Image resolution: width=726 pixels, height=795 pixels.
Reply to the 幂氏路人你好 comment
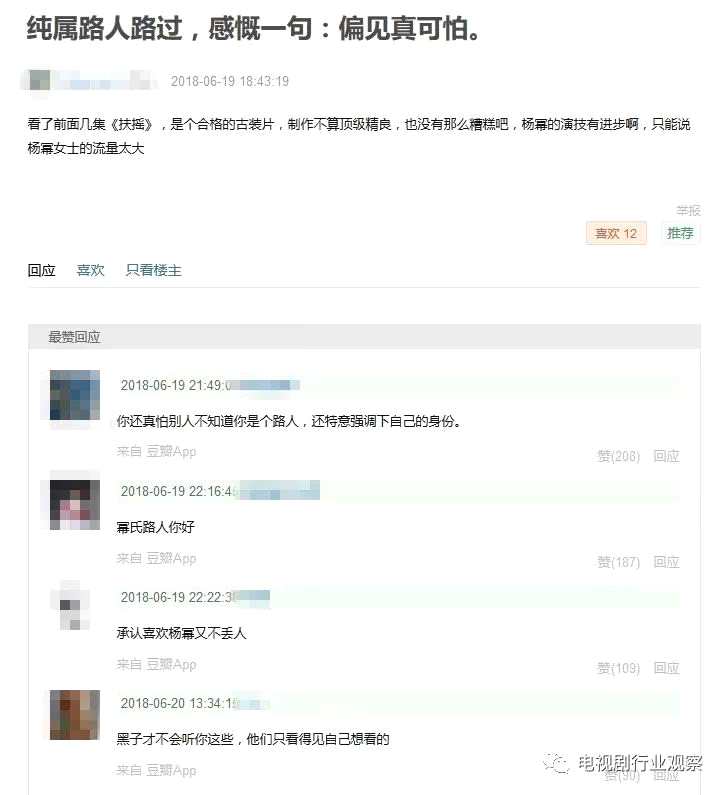[x=666, y=562]
